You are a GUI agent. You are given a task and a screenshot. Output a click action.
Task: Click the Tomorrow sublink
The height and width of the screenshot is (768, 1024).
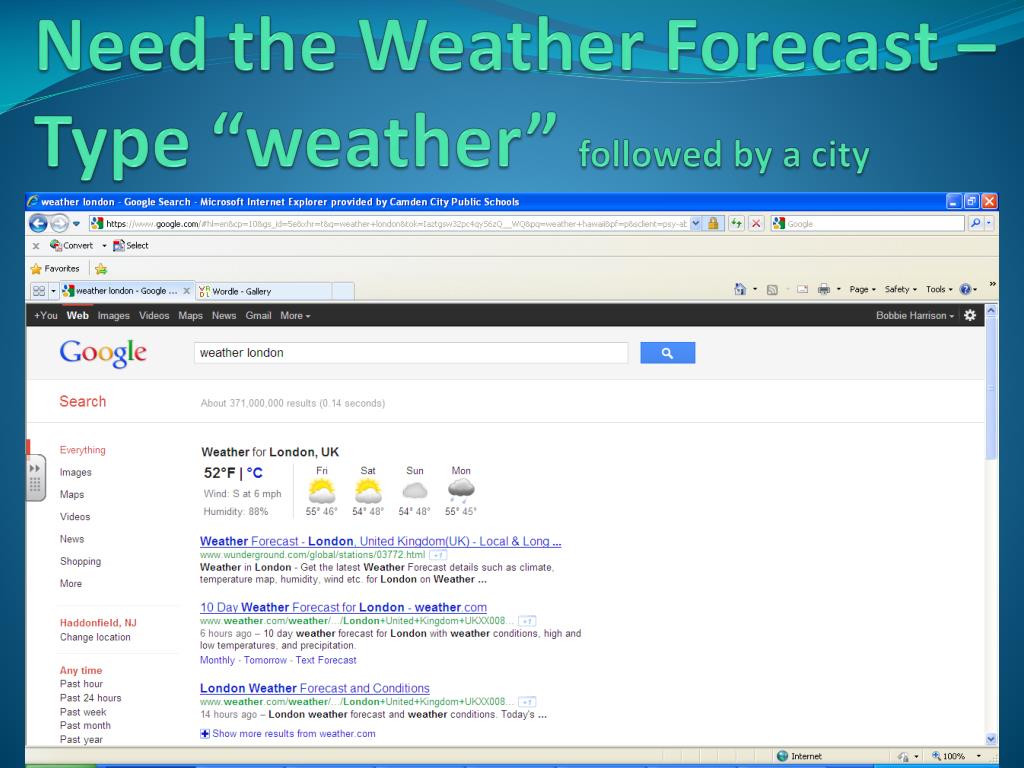point(265,660)
